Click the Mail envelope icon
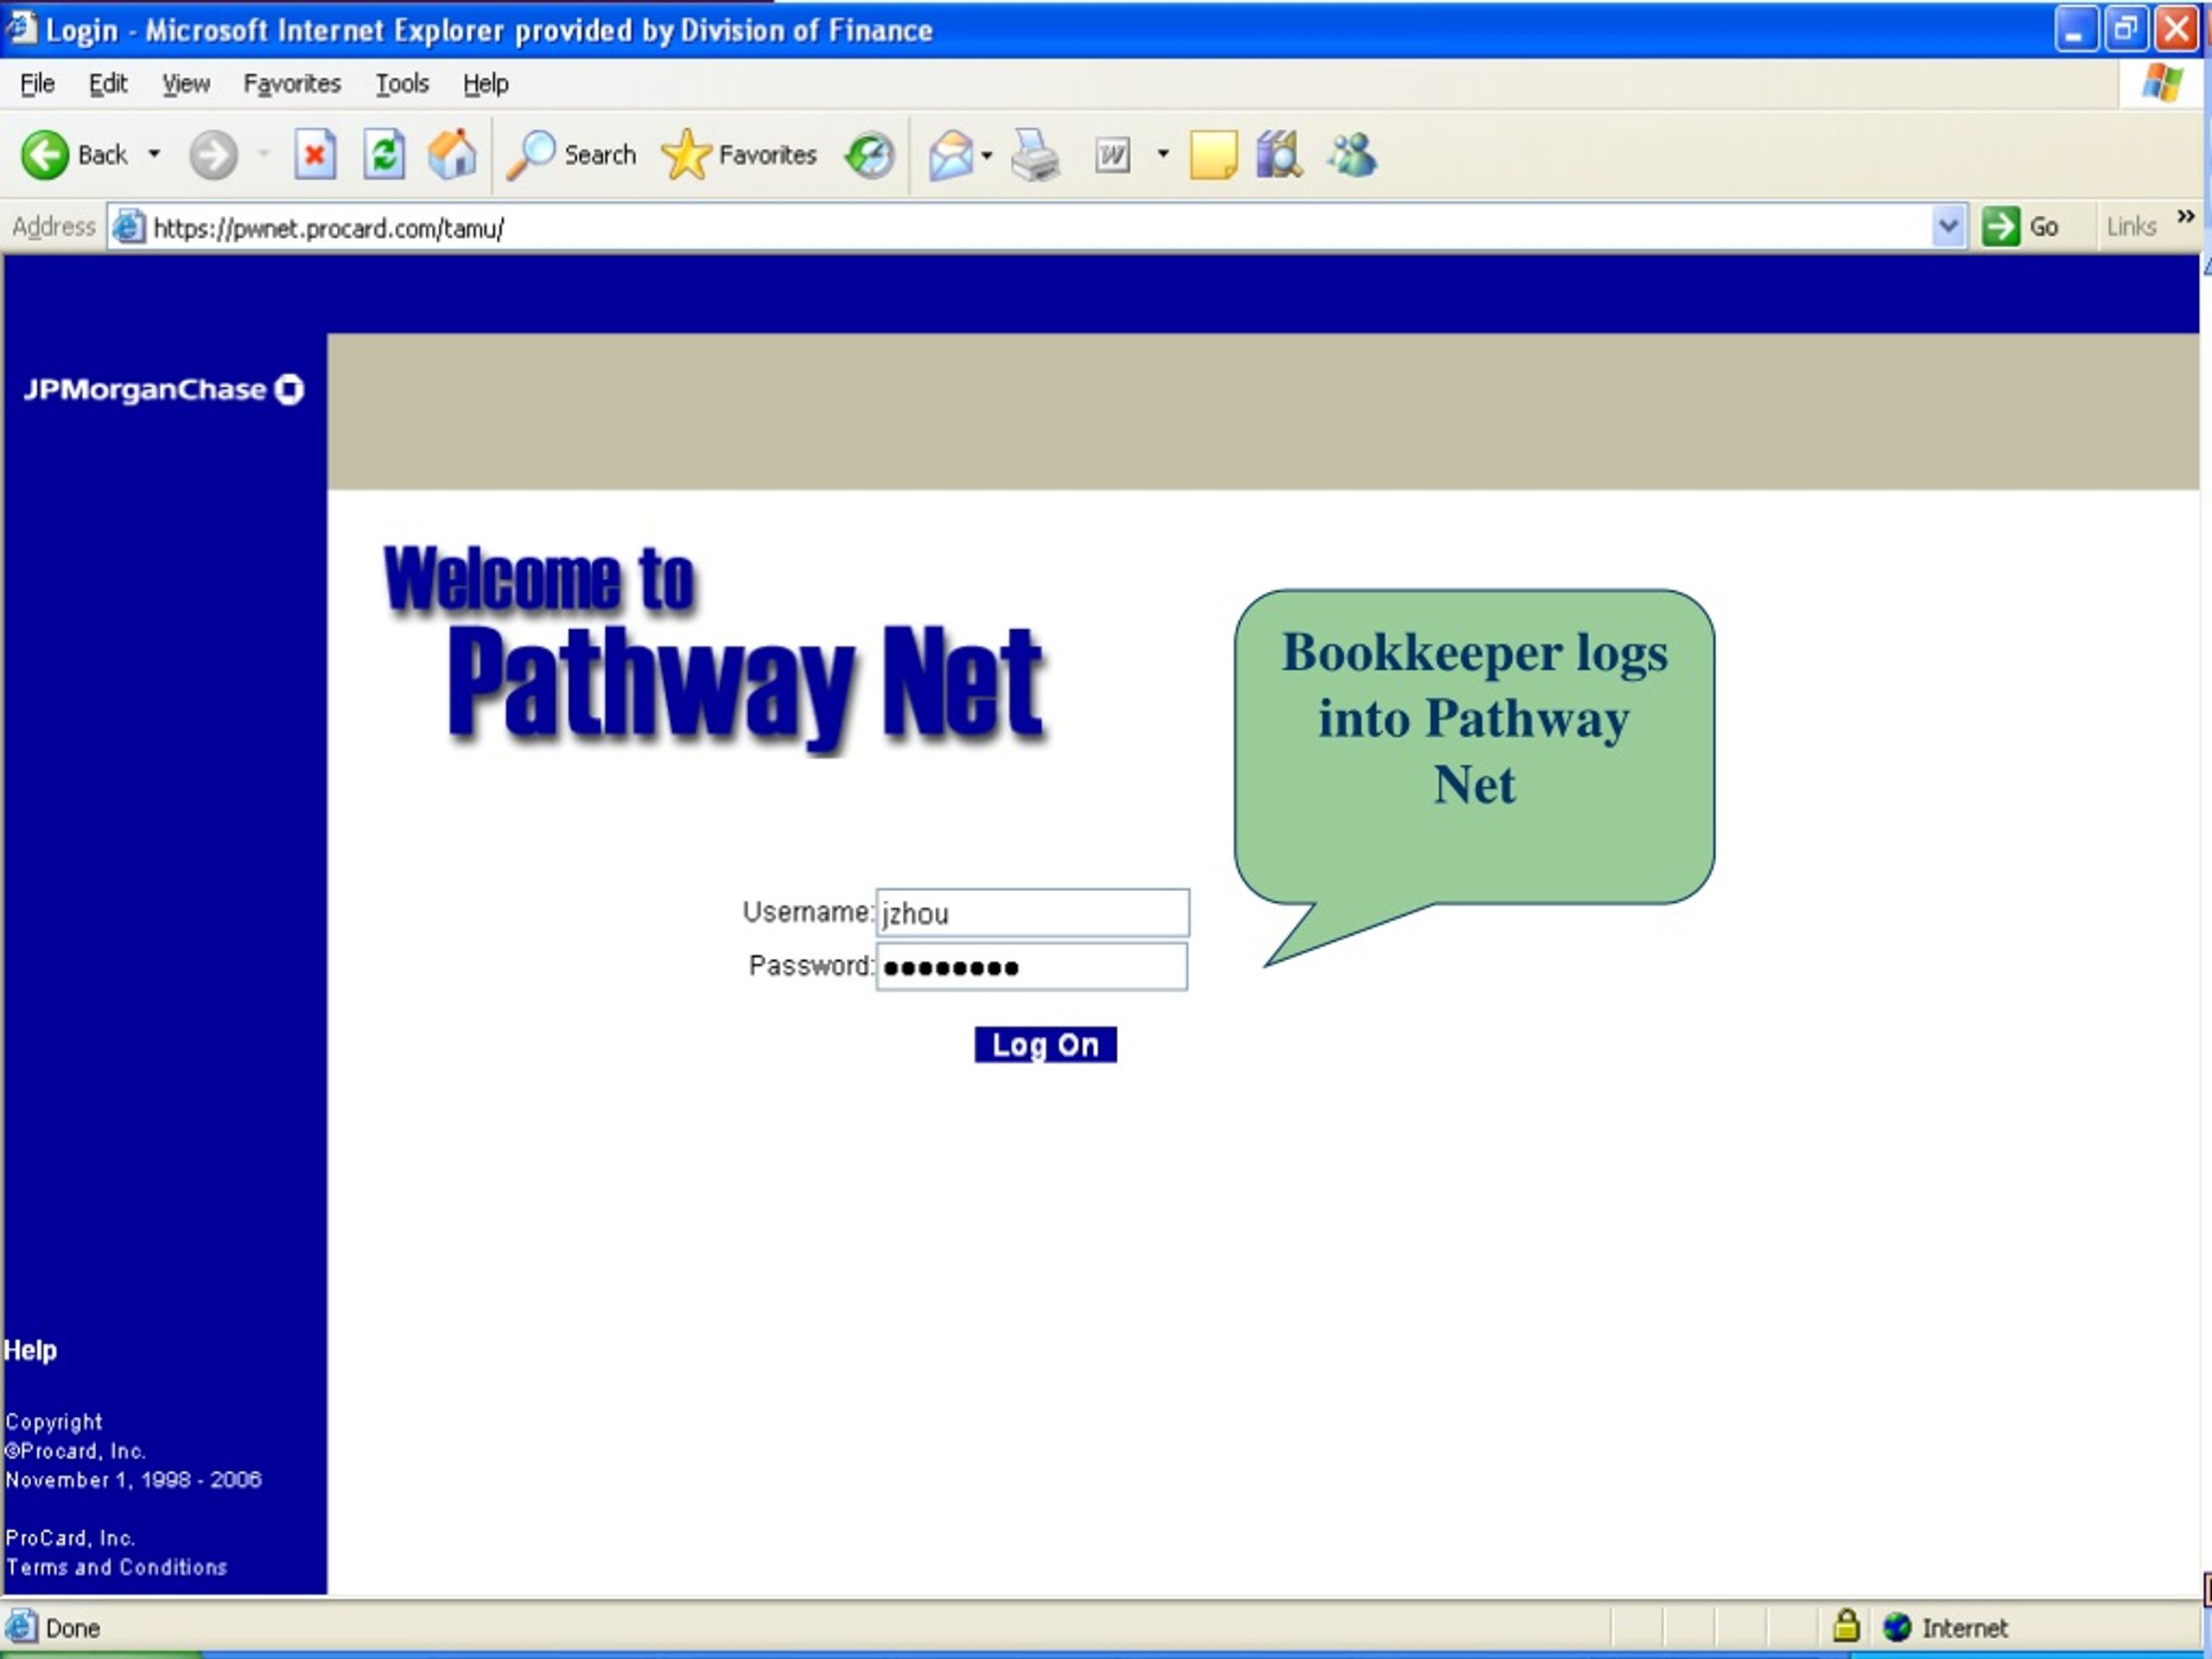Screen dimensions: 2212x1659 (x=950, y=155)
